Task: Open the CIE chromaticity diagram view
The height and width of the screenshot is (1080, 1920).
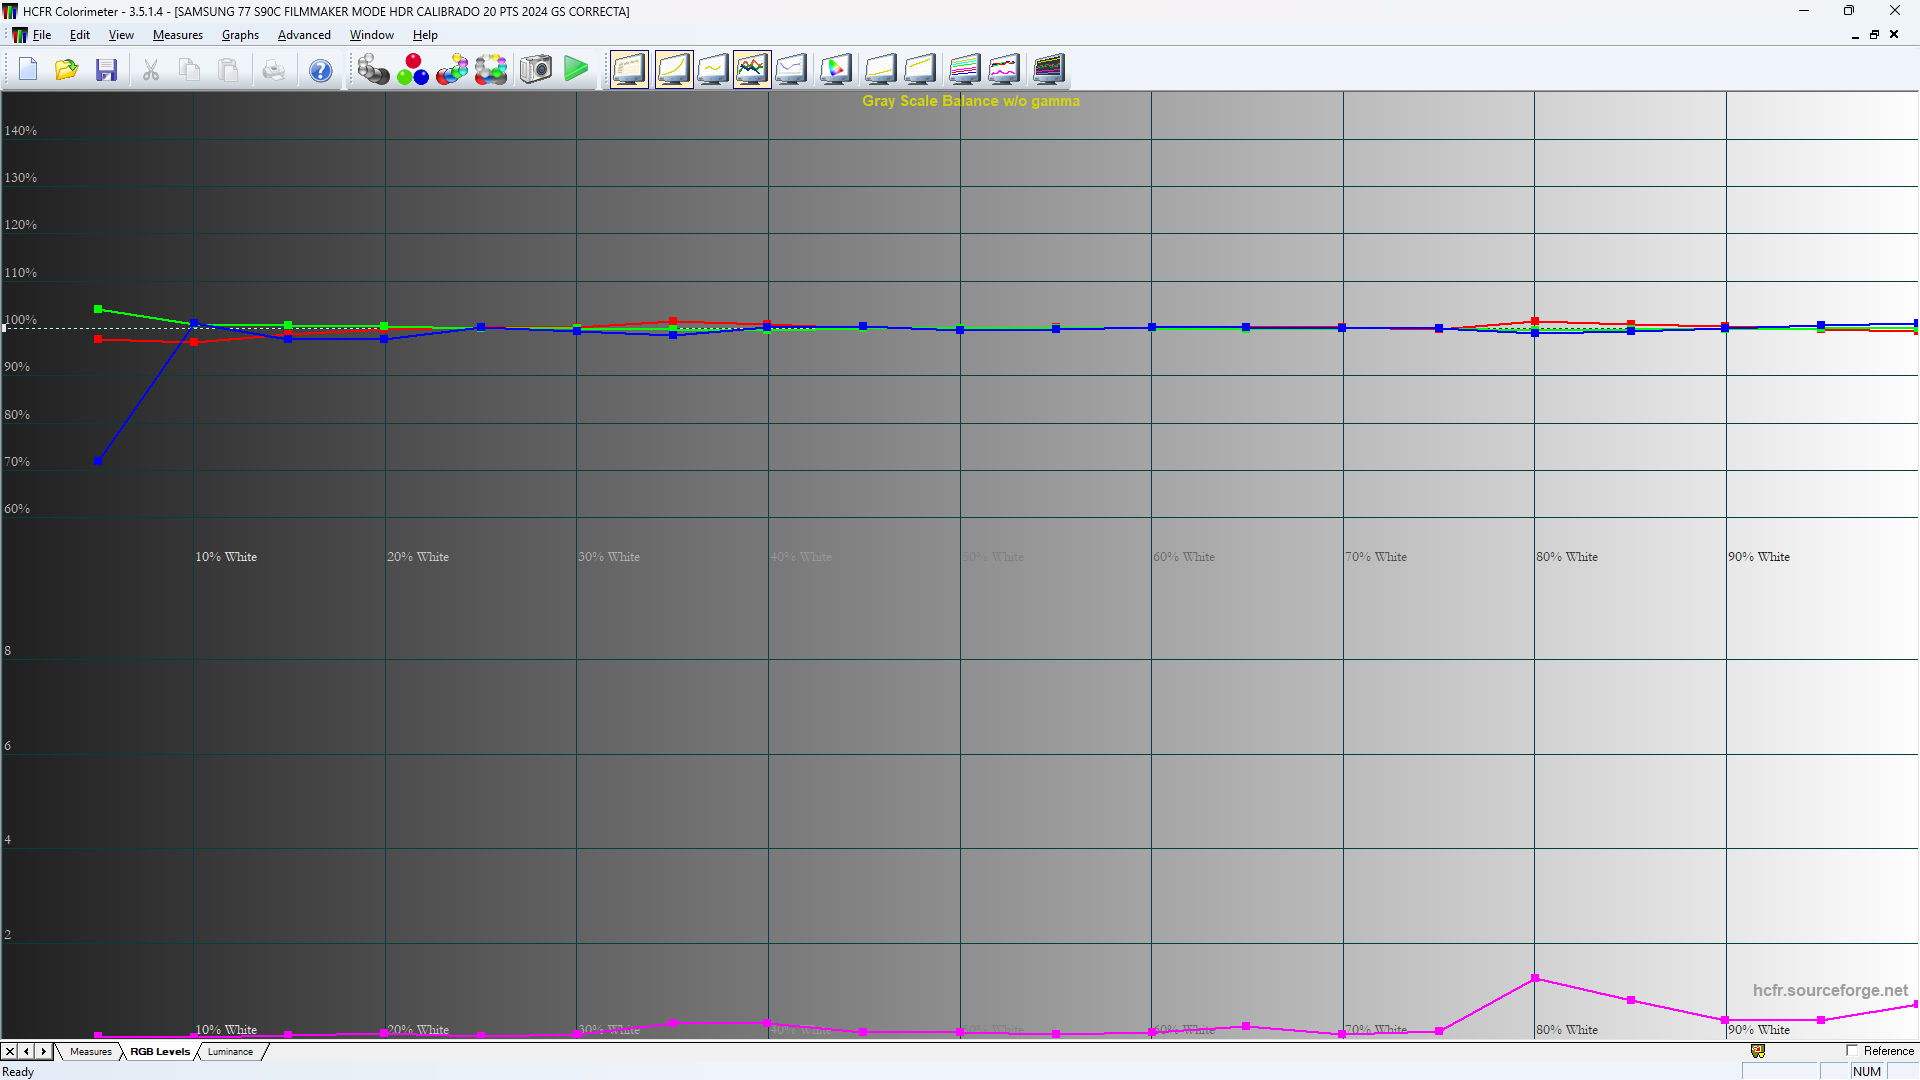Action: 836,69
